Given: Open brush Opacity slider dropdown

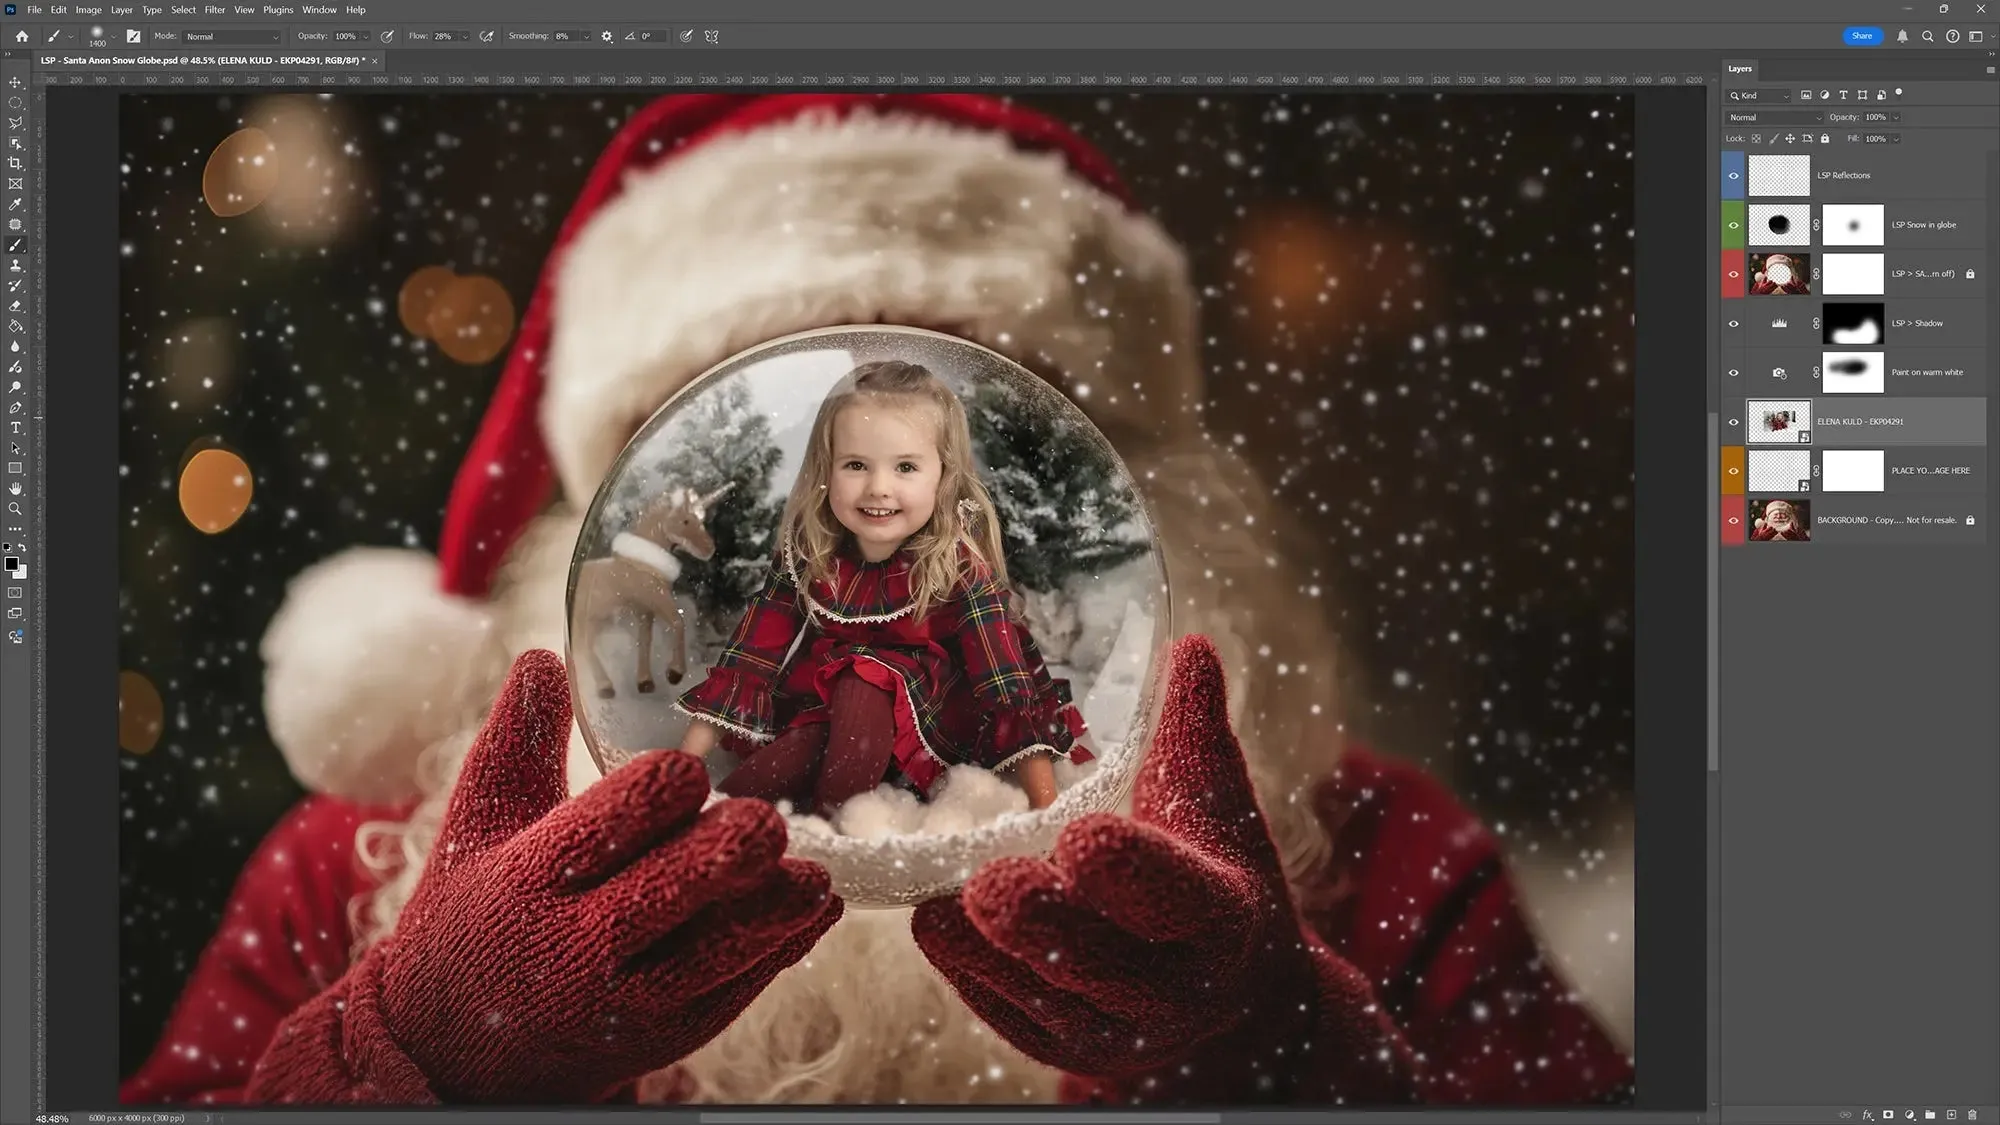Looking at the screenshot, I should pos(365,36).
